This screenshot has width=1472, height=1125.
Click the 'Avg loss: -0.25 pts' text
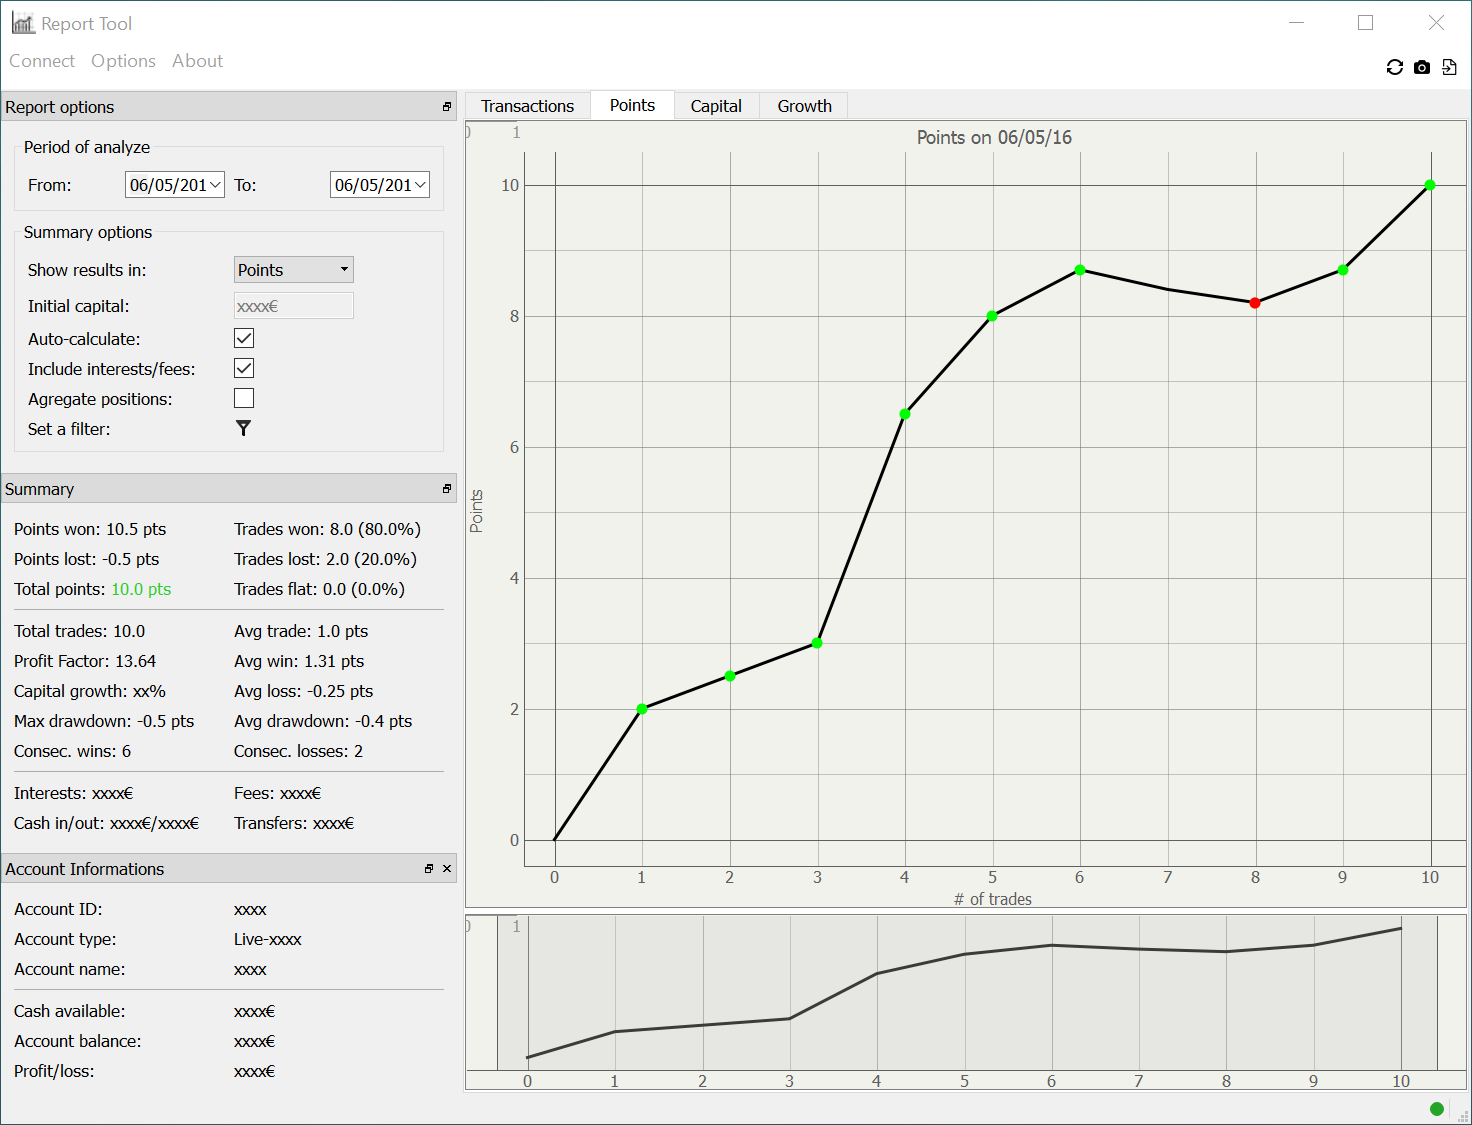(303, 691)
